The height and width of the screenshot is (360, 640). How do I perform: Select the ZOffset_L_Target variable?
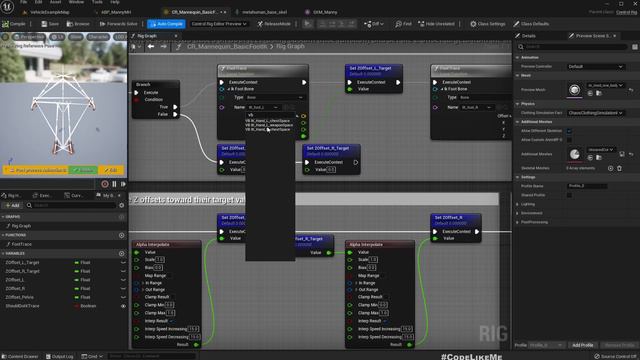pyautogui.click(x=22, y=262)
